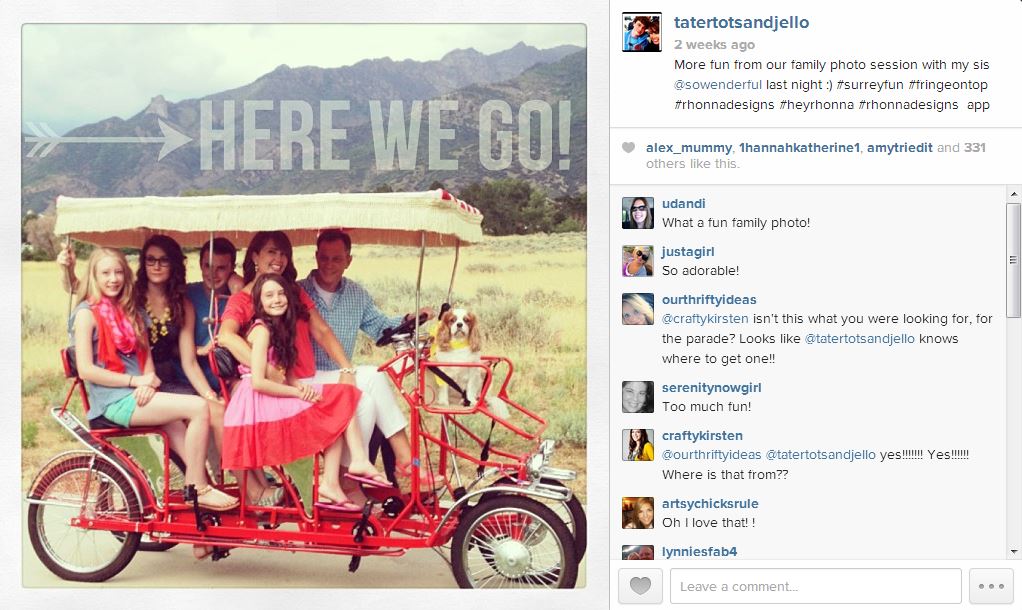
Task: Open the tatertotsandjello username link
Action: 741,22
